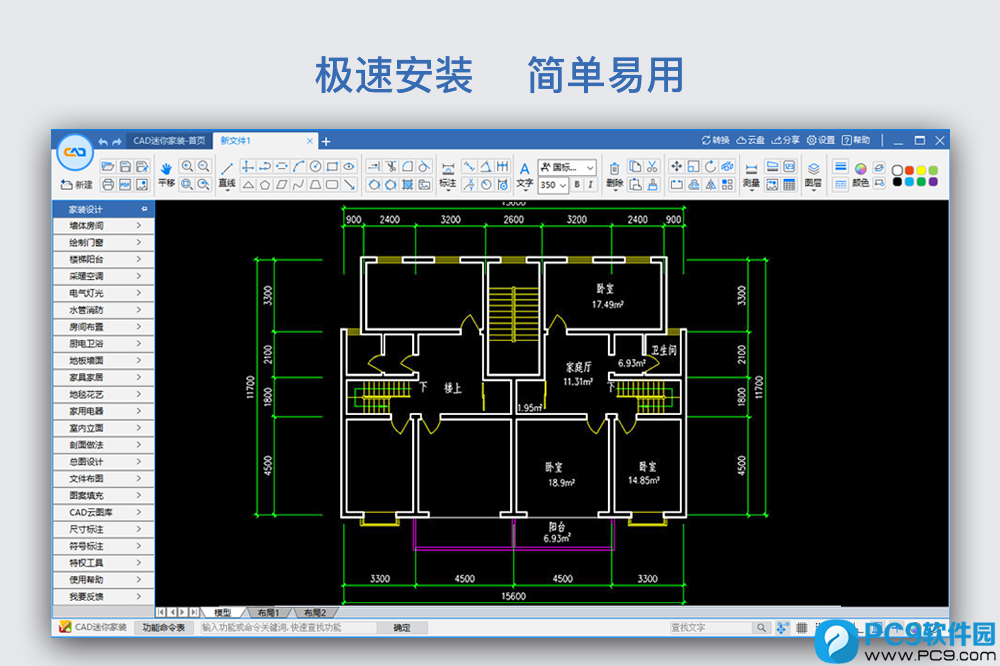1000x666 pixels.
Task: Click the open file folder icon
Action: (x=108, y=167)
